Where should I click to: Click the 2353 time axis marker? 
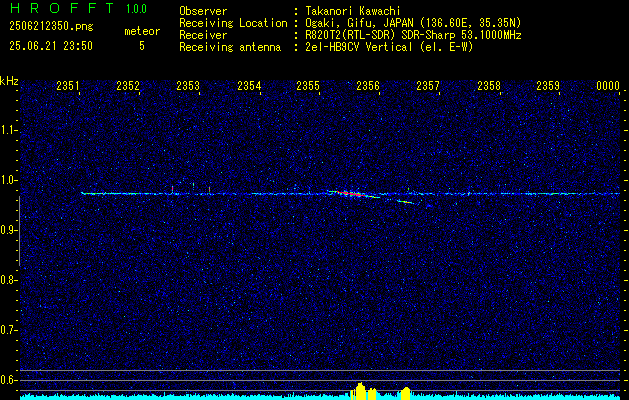click(x=188, y=85)
